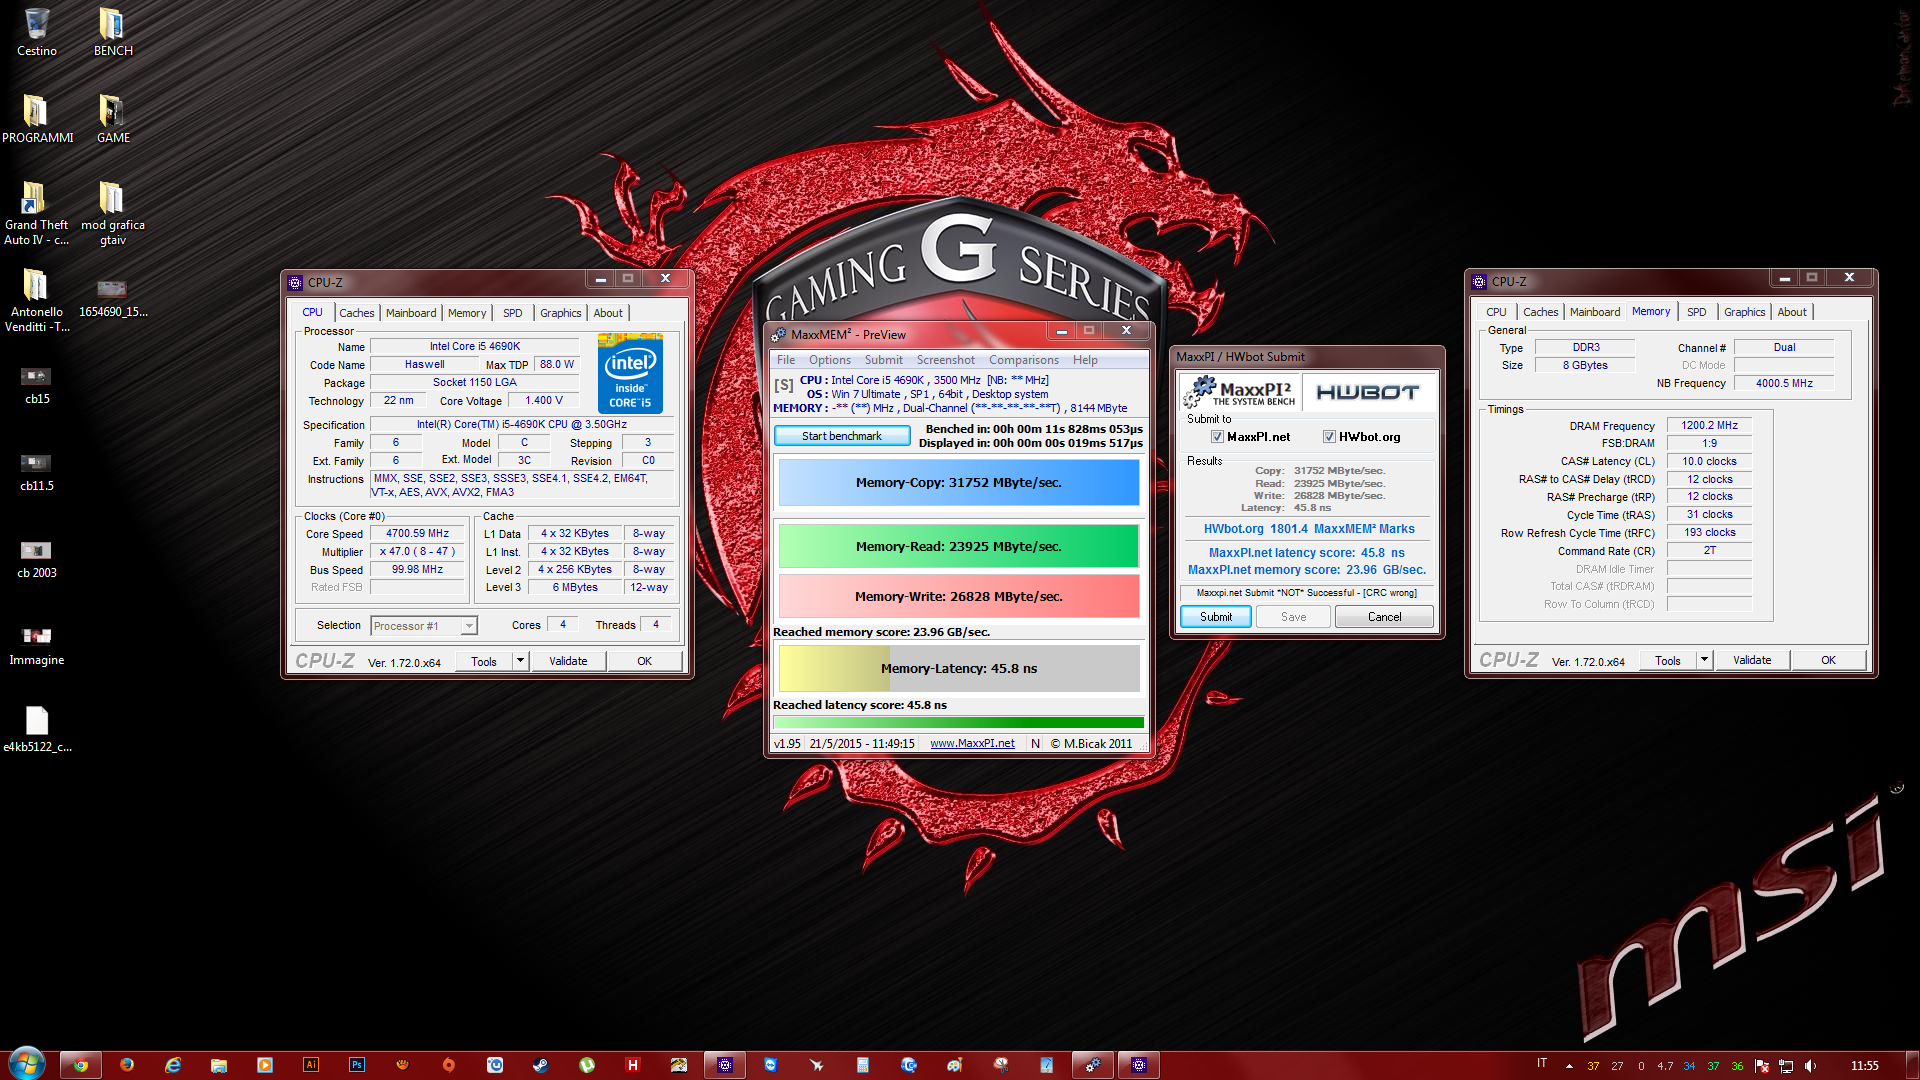Open the calculator taskbar icon

(x=863, y=1065)
